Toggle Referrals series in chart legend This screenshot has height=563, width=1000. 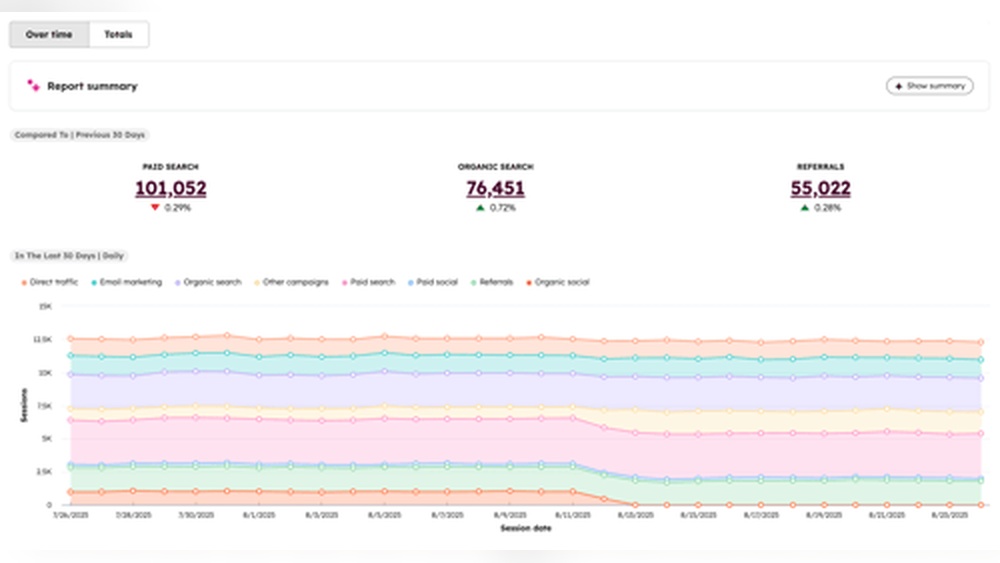tap(495, 283)
